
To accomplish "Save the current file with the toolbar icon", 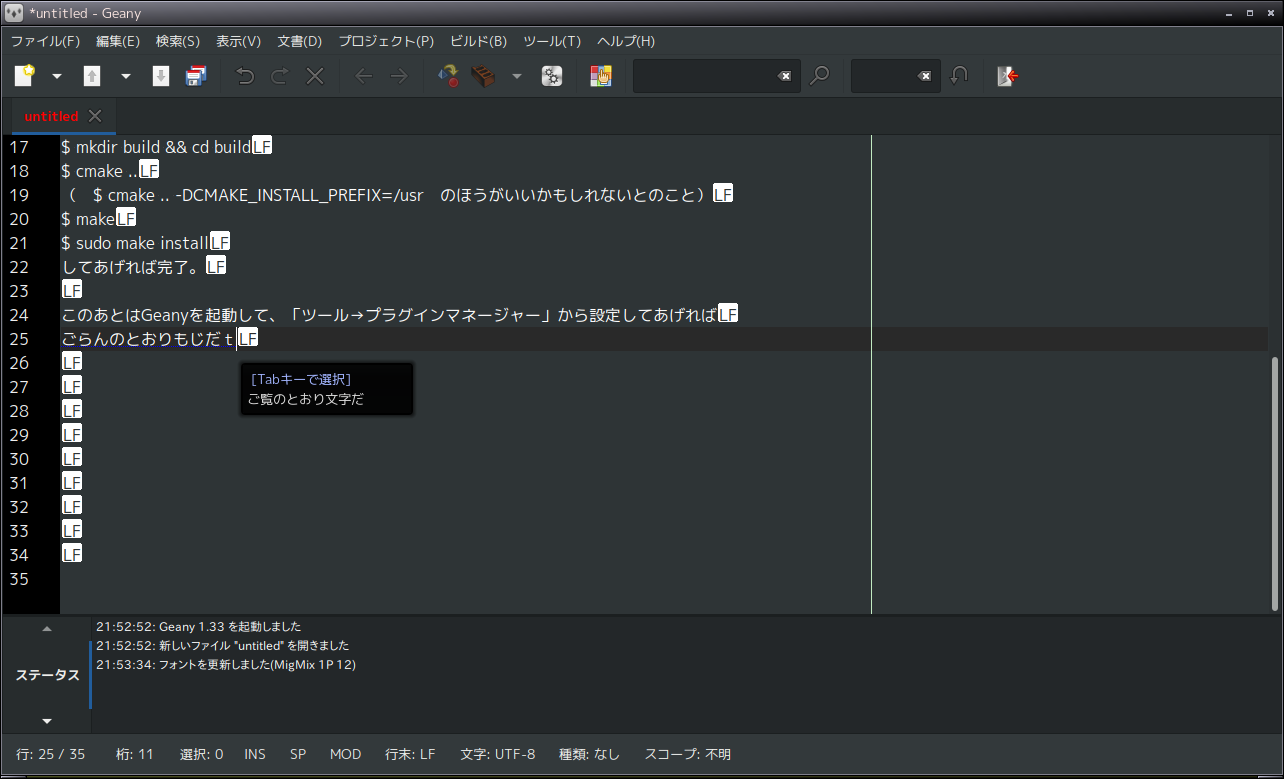I will (160, 76).
